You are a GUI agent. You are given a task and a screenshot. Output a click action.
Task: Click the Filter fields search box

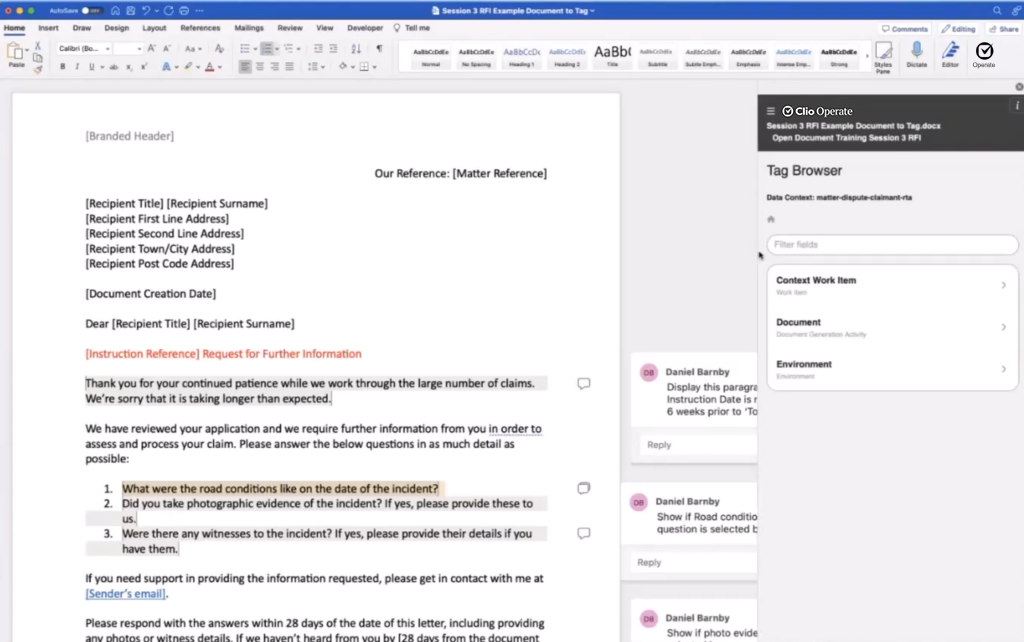[x=892, y=245]
